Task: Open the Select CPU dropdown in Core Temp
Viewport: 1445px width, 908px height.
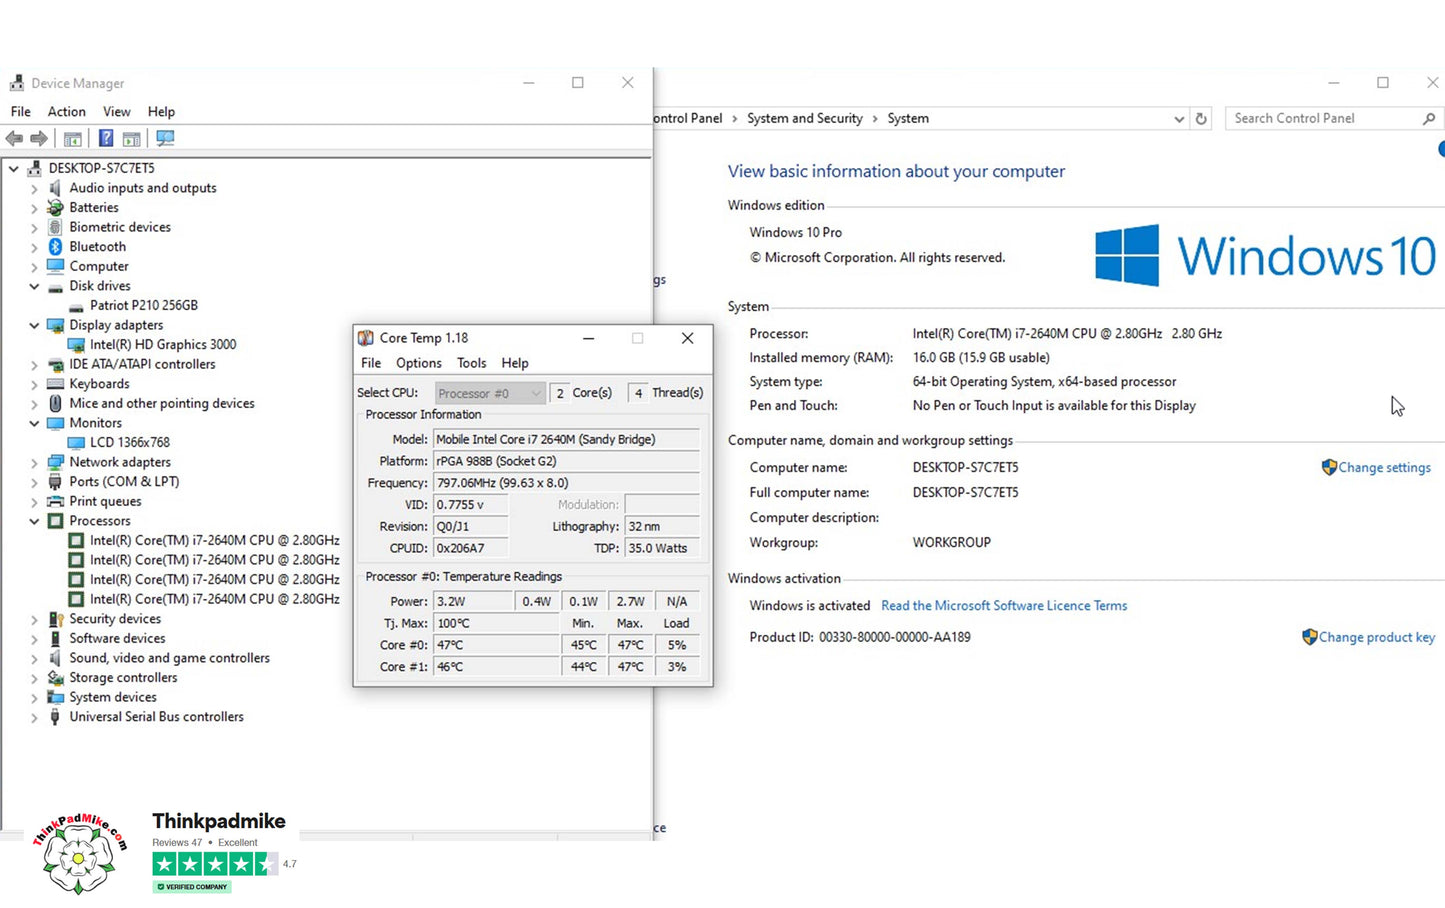Action: (490, 393)
